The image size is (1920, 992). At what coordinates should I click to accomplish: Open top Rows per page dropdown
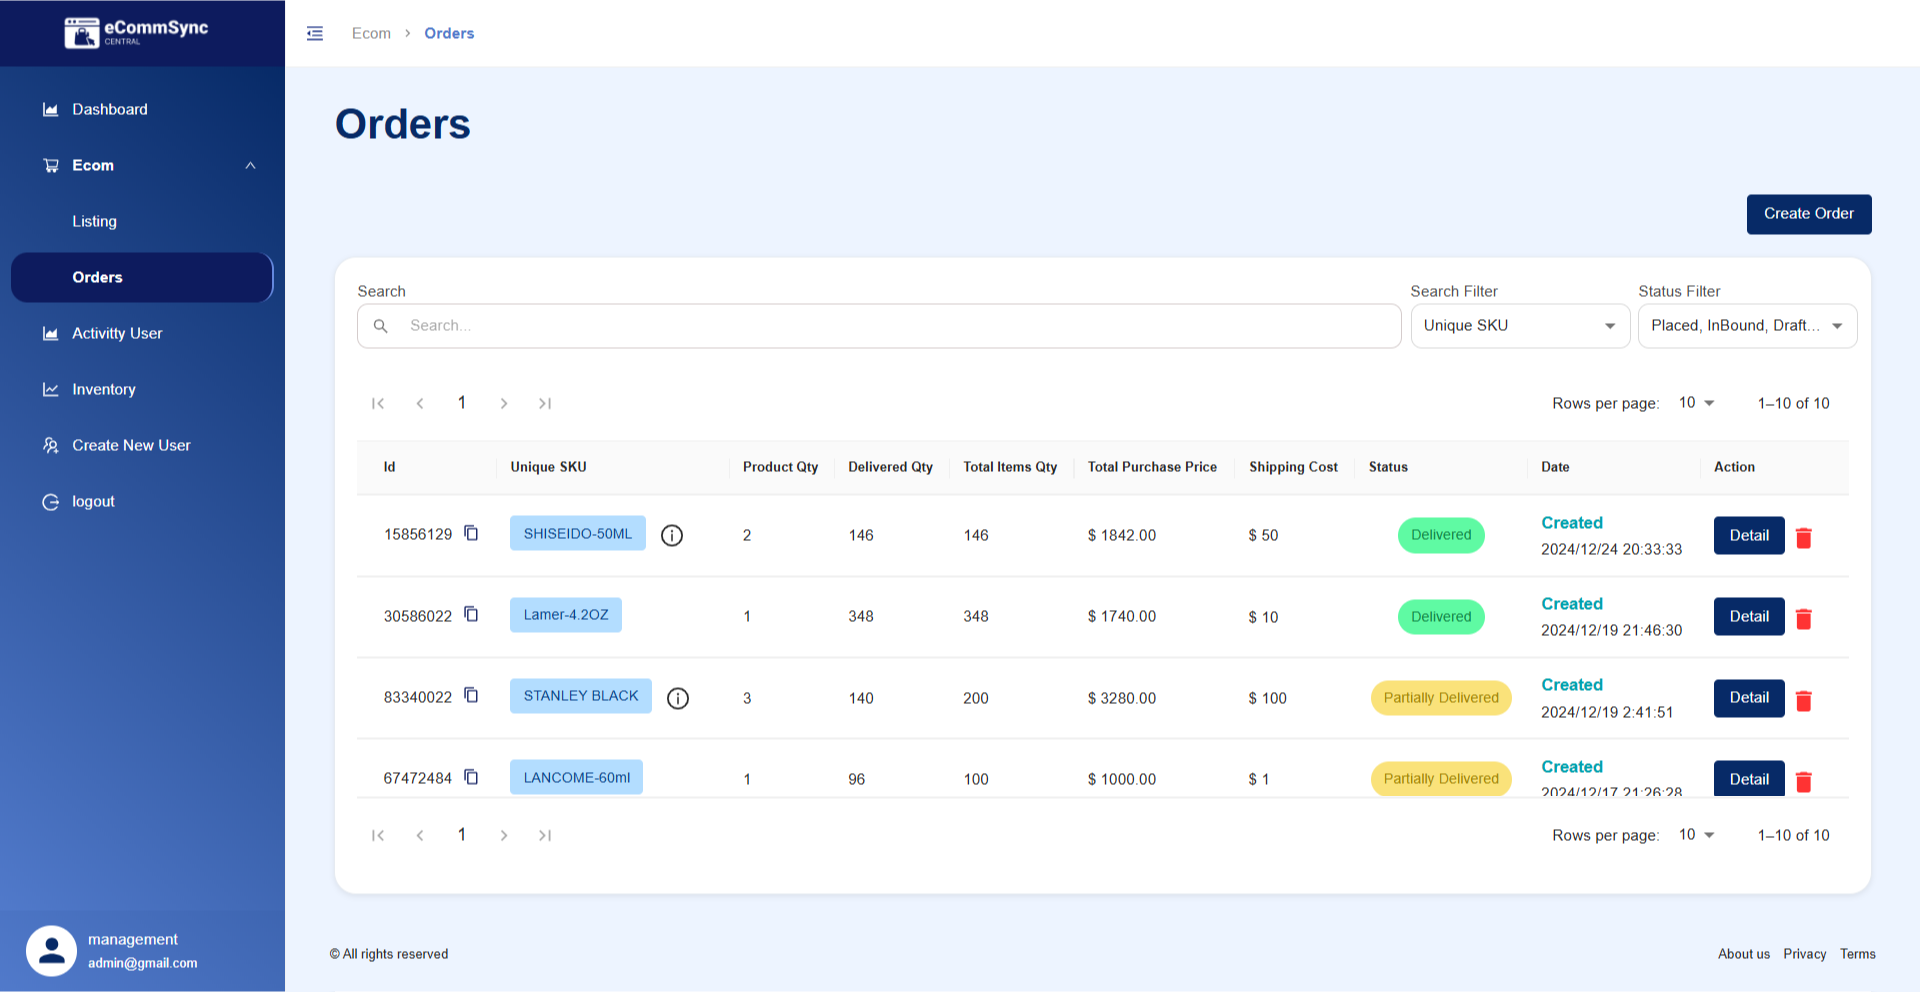(x=1696, y=403)
